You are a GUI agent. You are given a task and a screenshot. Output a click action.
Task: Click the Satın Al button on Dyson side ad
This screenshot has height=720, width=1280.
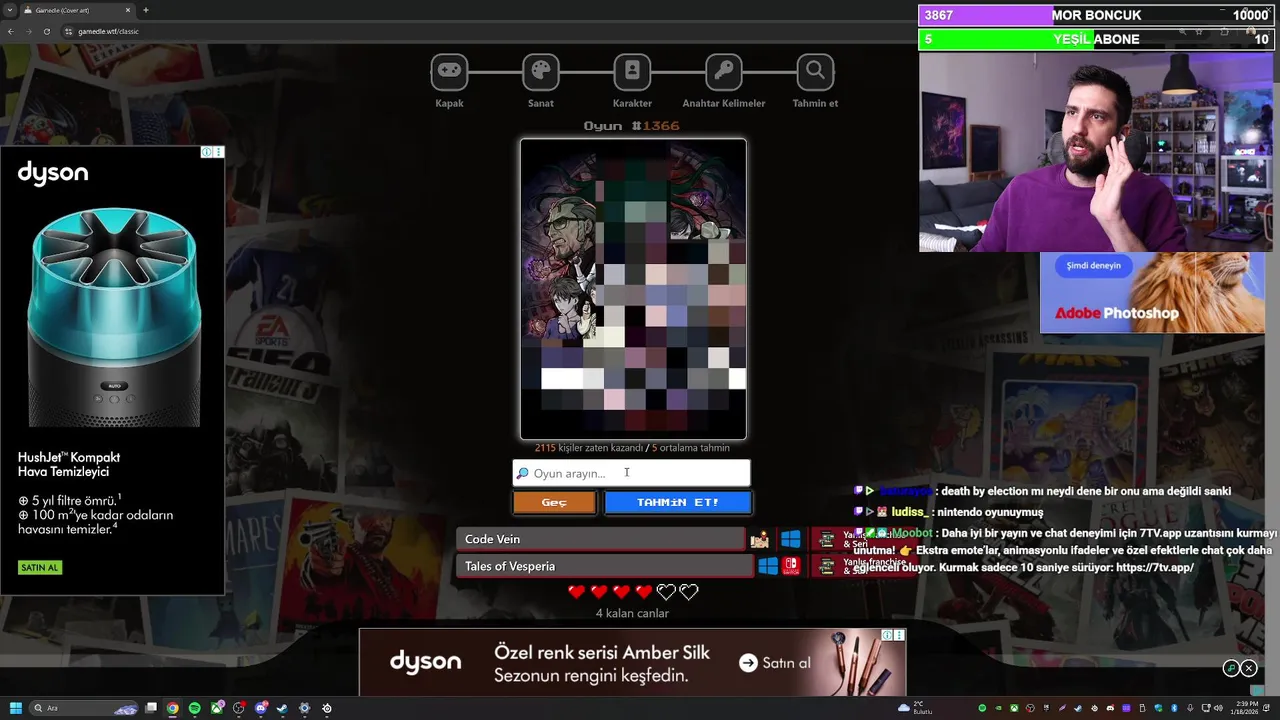click(40, 567)
